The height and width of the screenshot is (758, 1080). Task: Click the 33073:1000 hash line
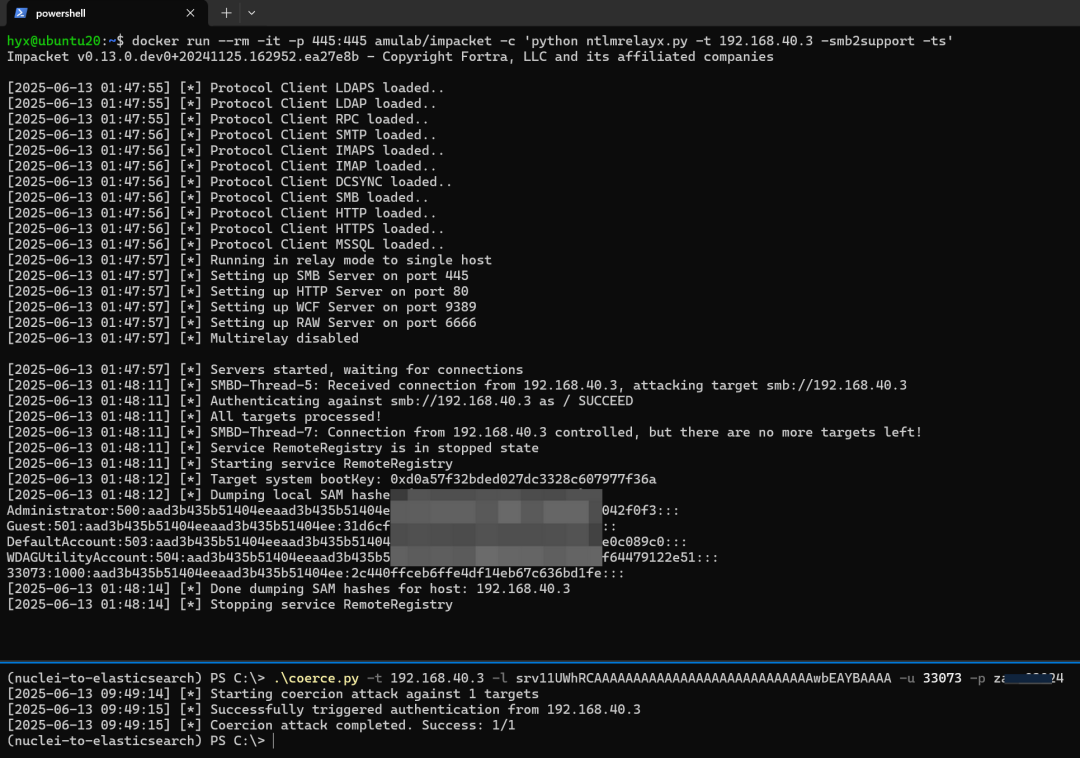click(x=315, y=573)
